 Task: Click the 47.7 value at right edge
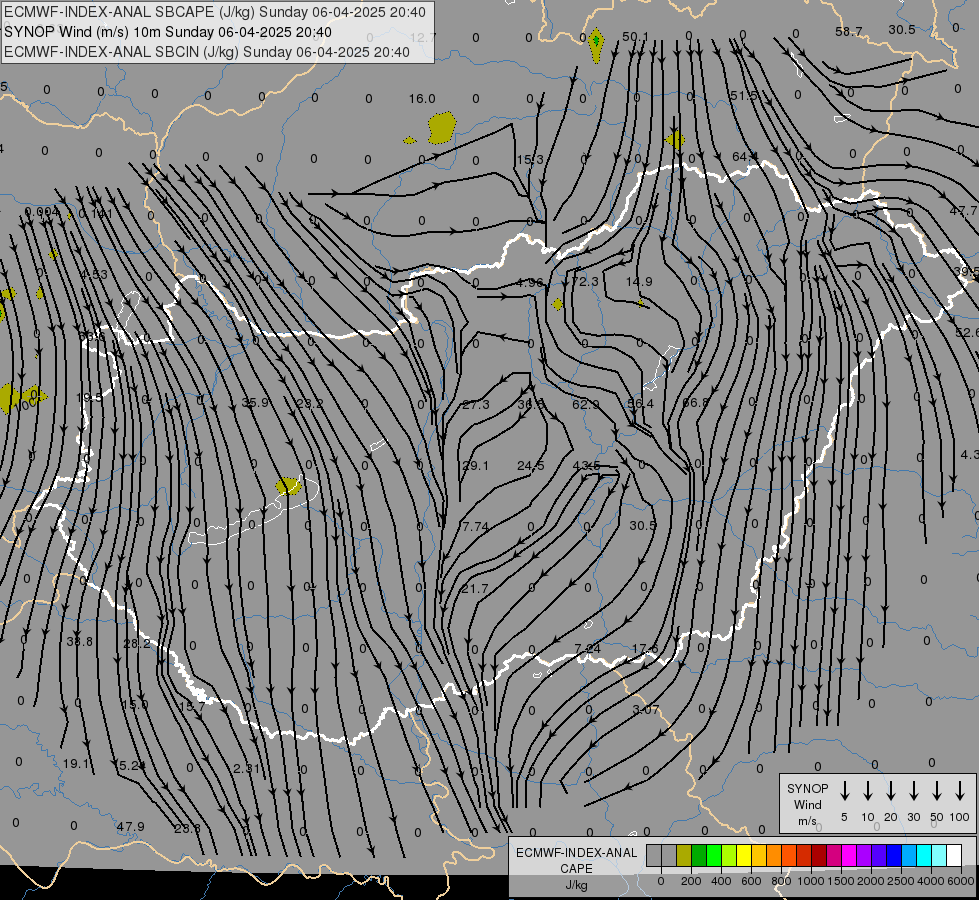click(963, 211)
